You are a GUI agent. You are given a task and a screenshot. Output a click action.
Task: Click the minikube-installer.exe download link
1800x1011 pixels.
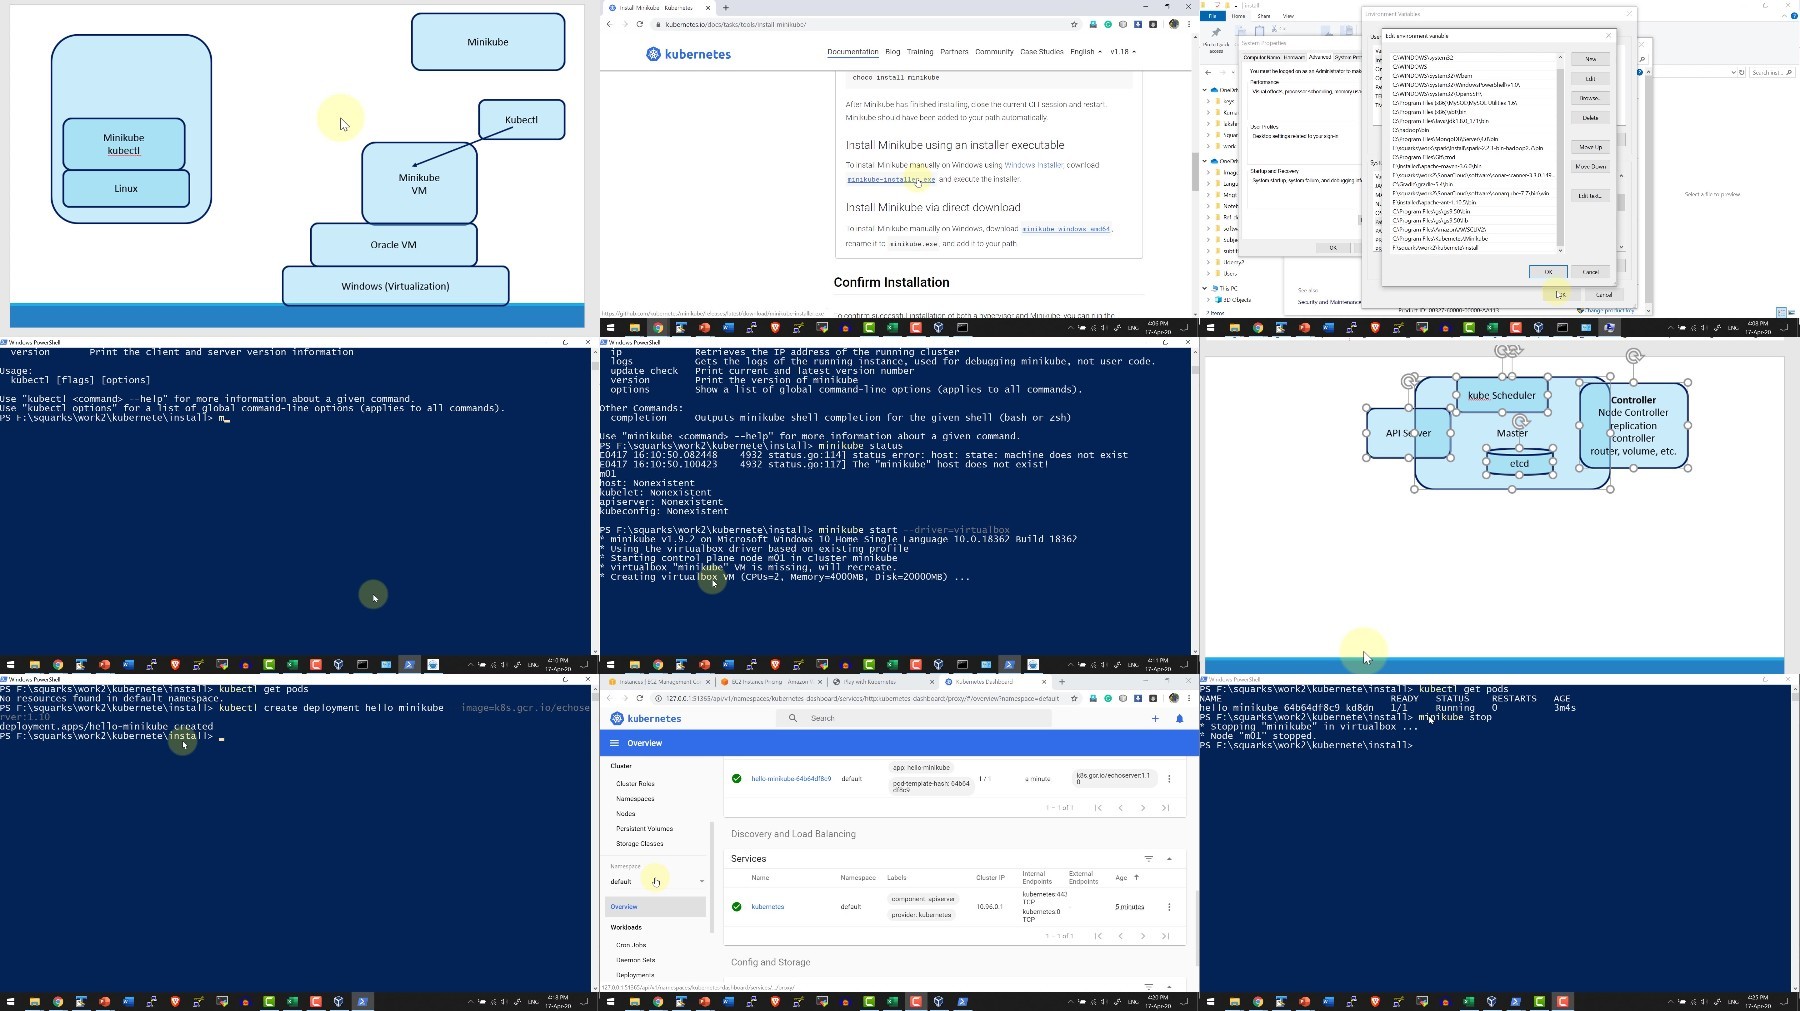click(891, 179)
